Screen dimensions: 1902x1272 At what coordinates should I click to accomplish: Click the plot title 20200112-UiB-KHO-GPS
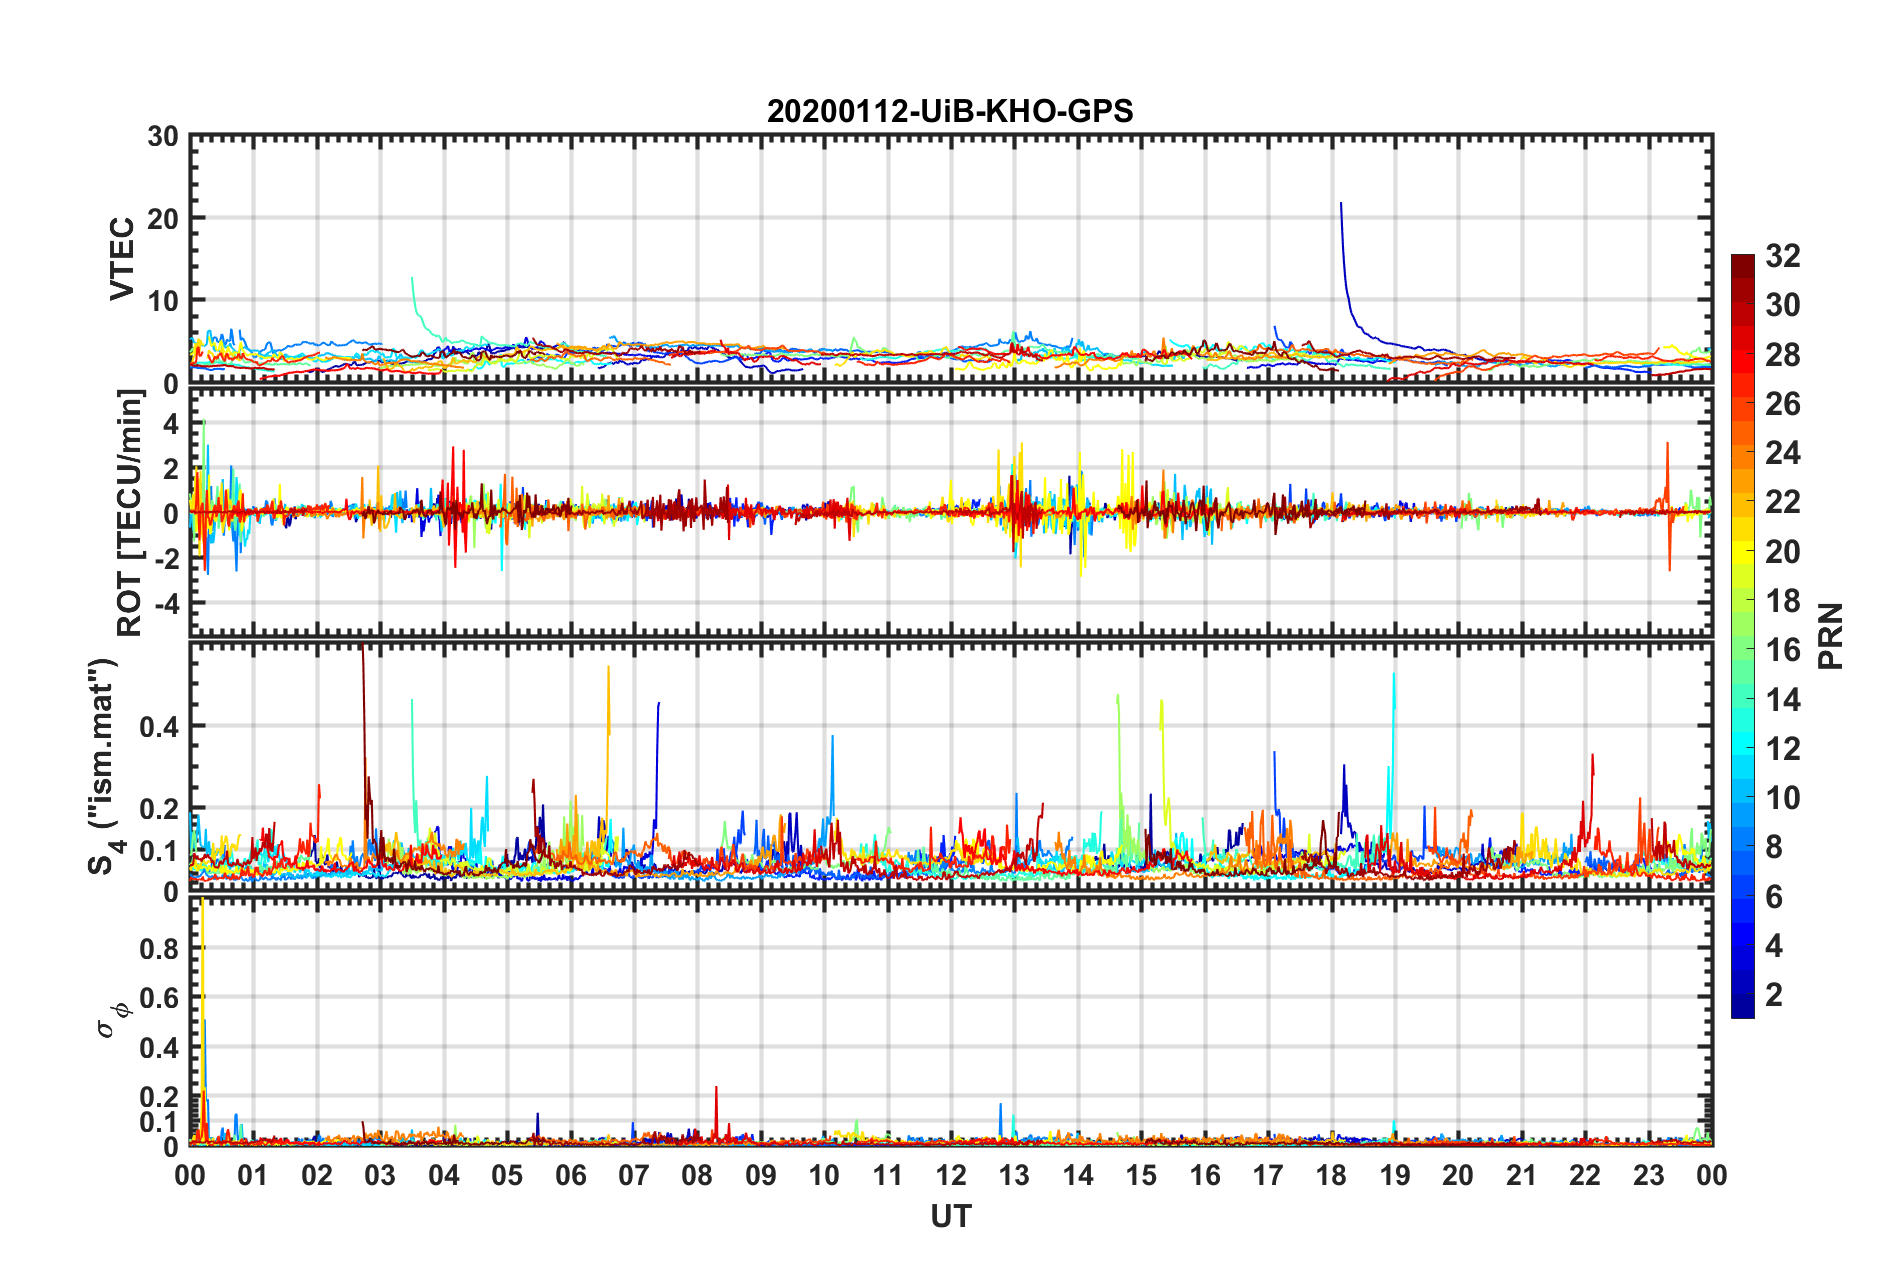coord(950,111)
